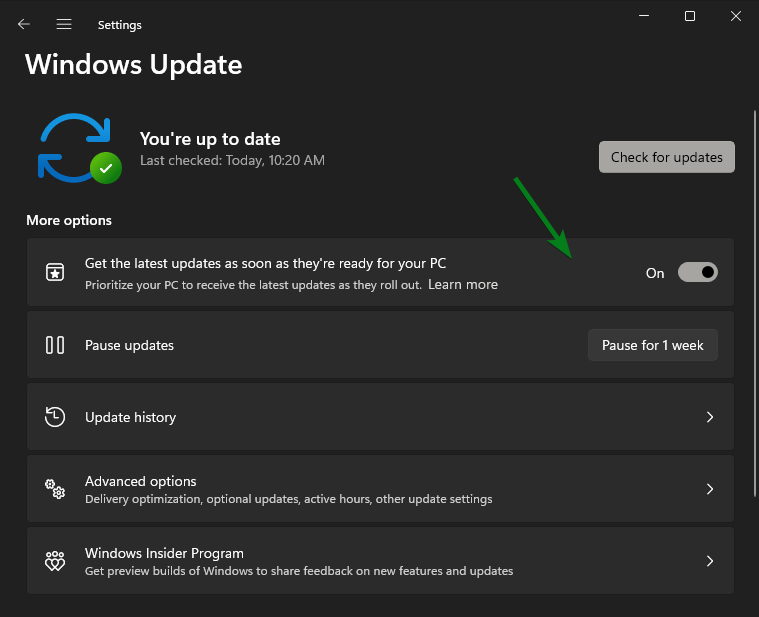Click the More options heading

point(69,220)
